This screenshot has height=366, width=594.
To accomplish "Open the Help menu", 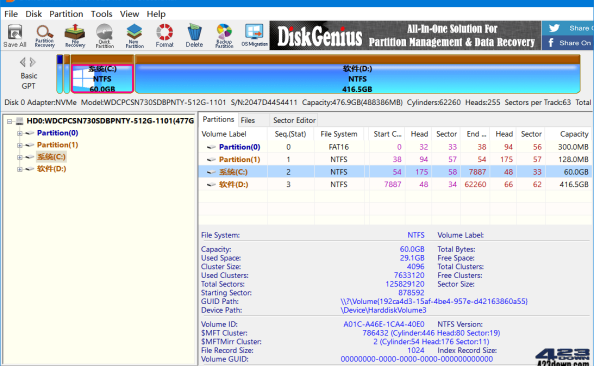I will coord(156,14).
